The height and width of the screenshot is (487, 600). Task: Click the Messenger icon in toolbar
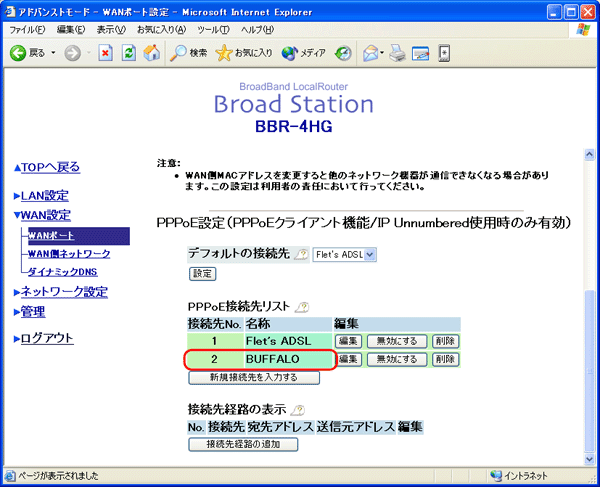(444, 53)
